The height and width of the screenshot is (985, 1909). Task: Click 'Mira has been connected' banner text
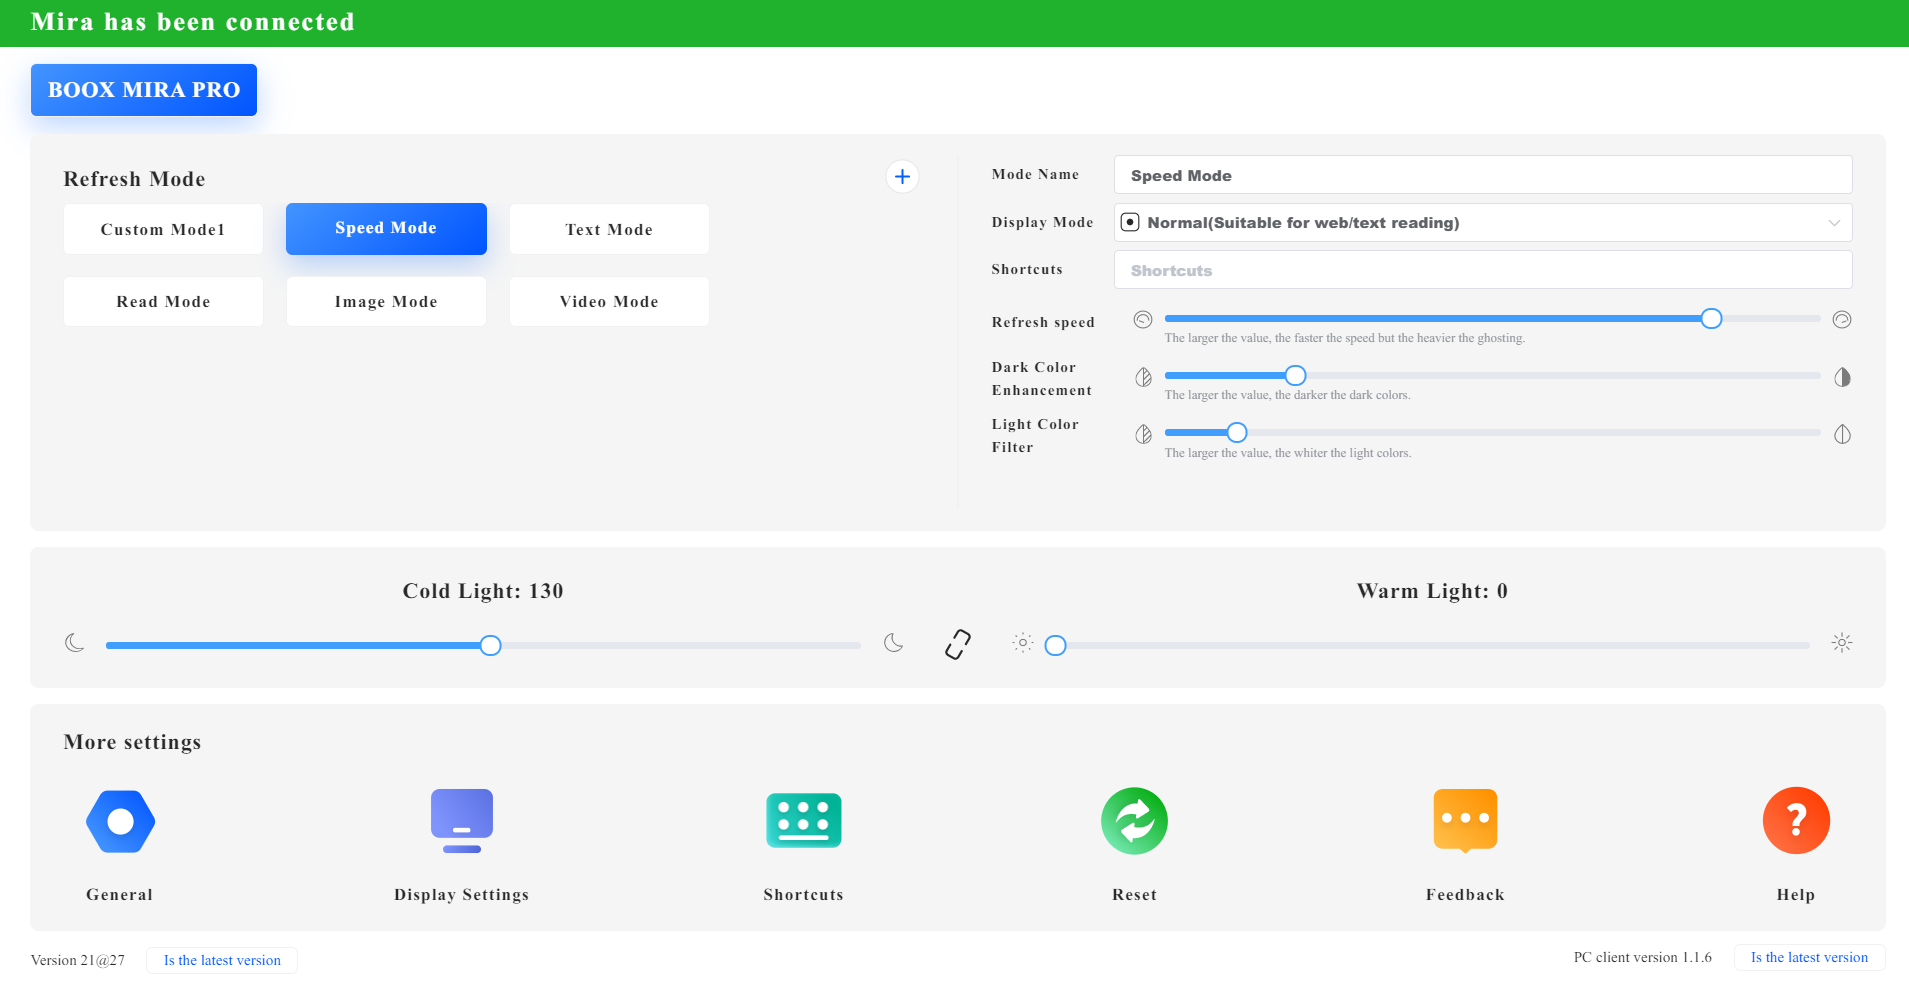coord(193,22)
